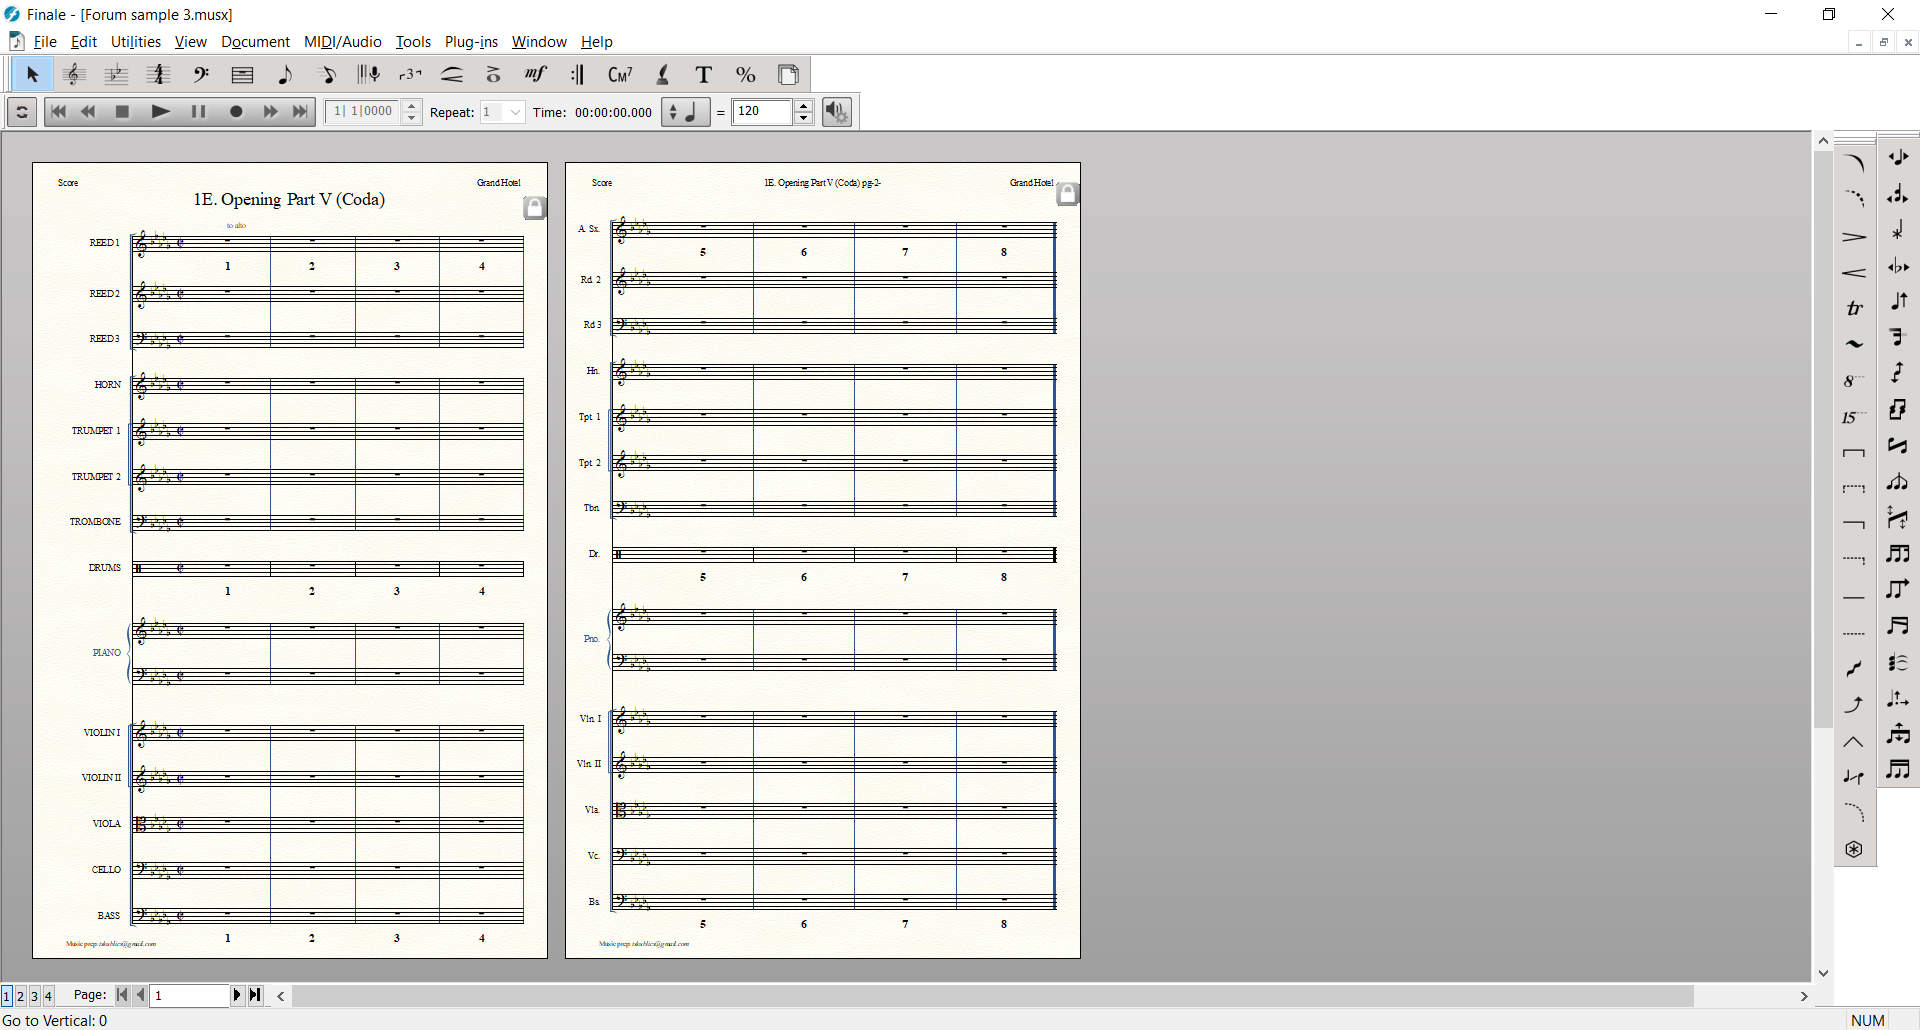
Task: Increase the tempo value with up arrow
Action: [x=803, y=106]
